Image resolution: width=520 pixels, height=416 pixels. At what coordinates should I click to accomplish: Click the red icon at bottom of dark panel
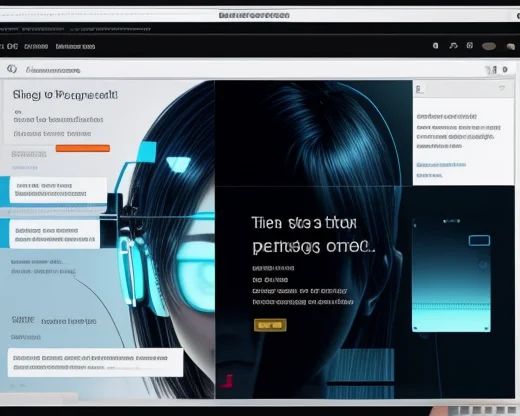click(227, 381)
